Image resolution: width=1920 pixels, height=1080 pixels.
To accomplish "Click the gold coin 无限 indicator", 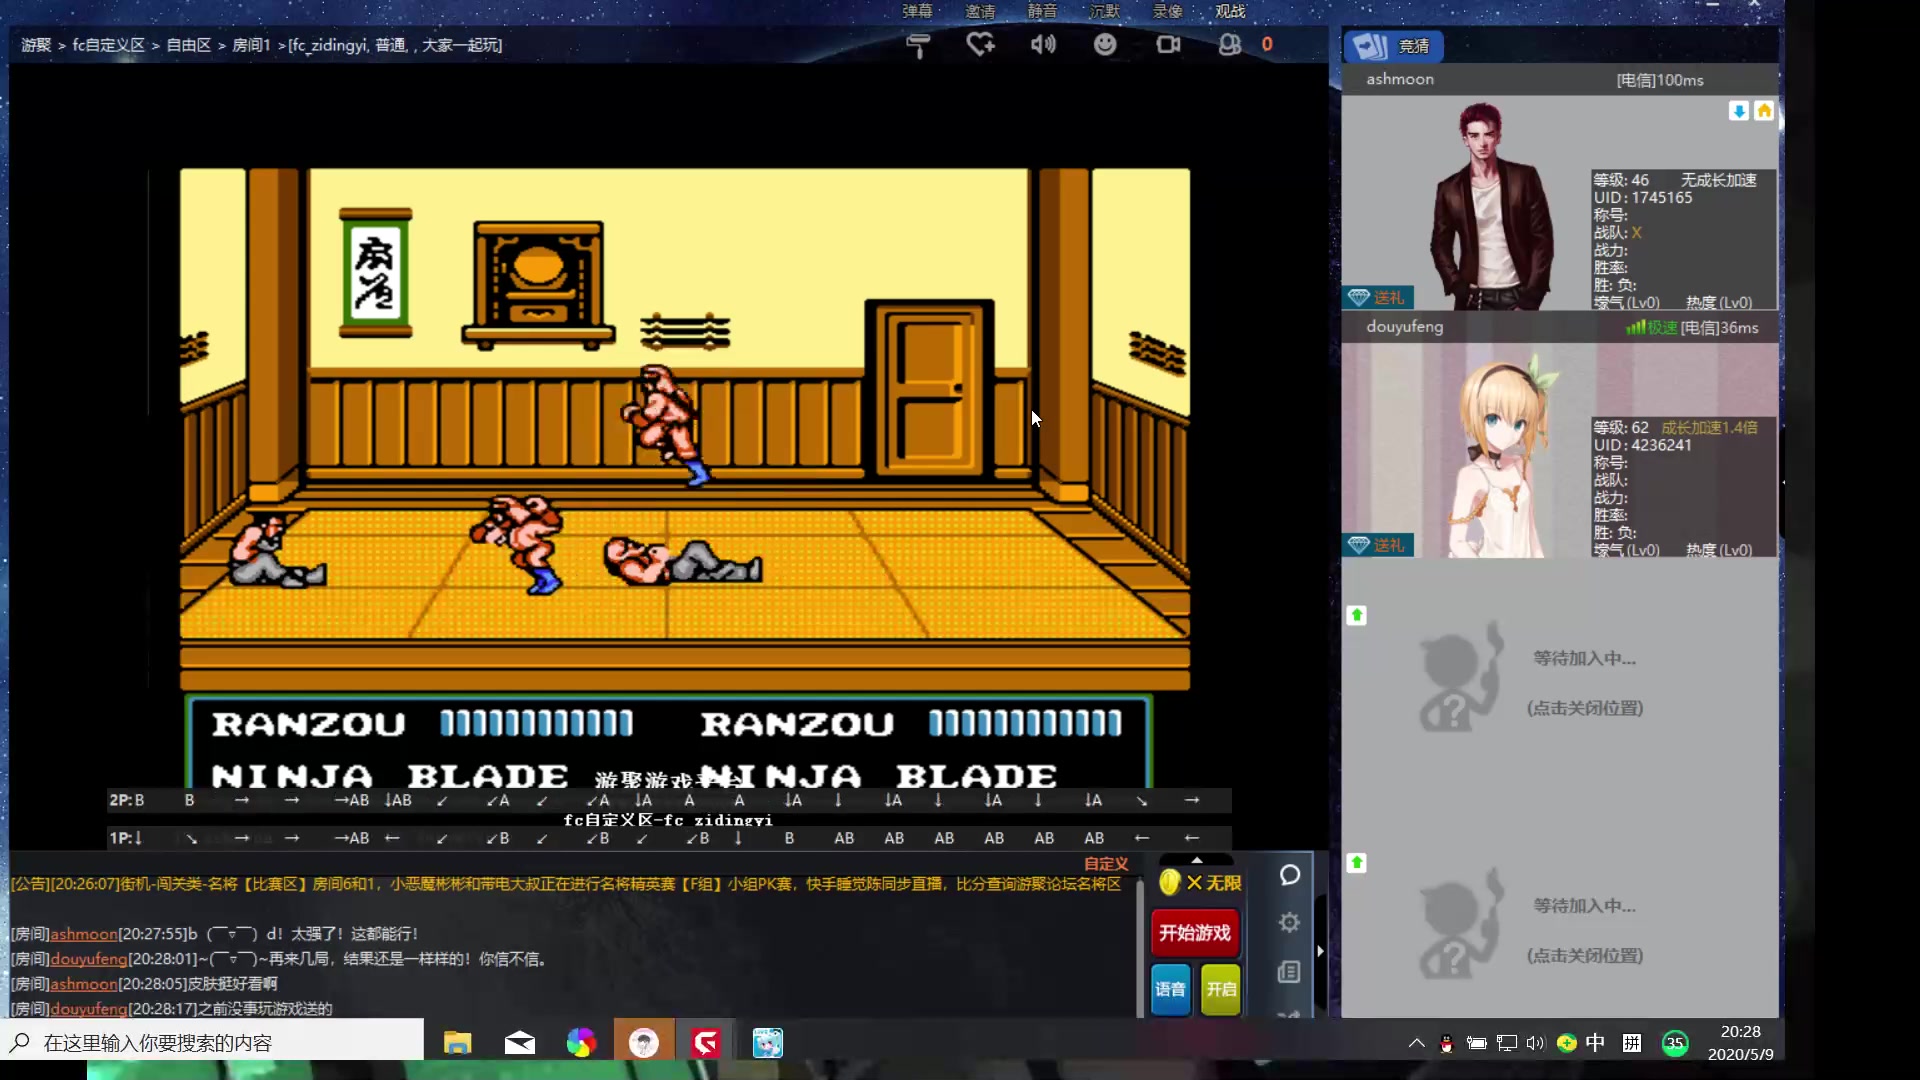I will coord(1199,883).
